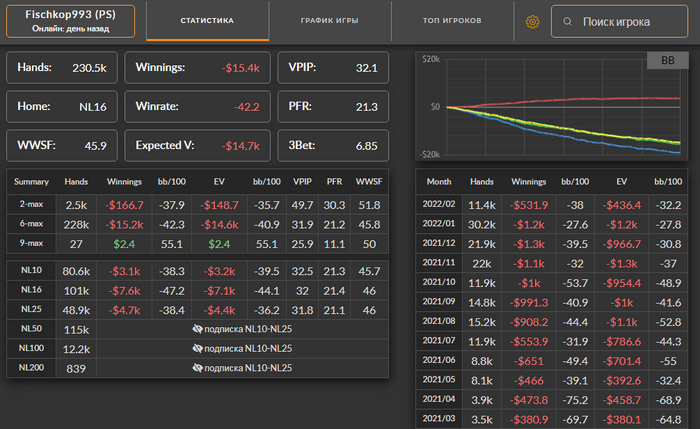The height and width of the screenshot is (429, 700).
Task: Click the winnings graph chart area
Action: coord(552,106)
